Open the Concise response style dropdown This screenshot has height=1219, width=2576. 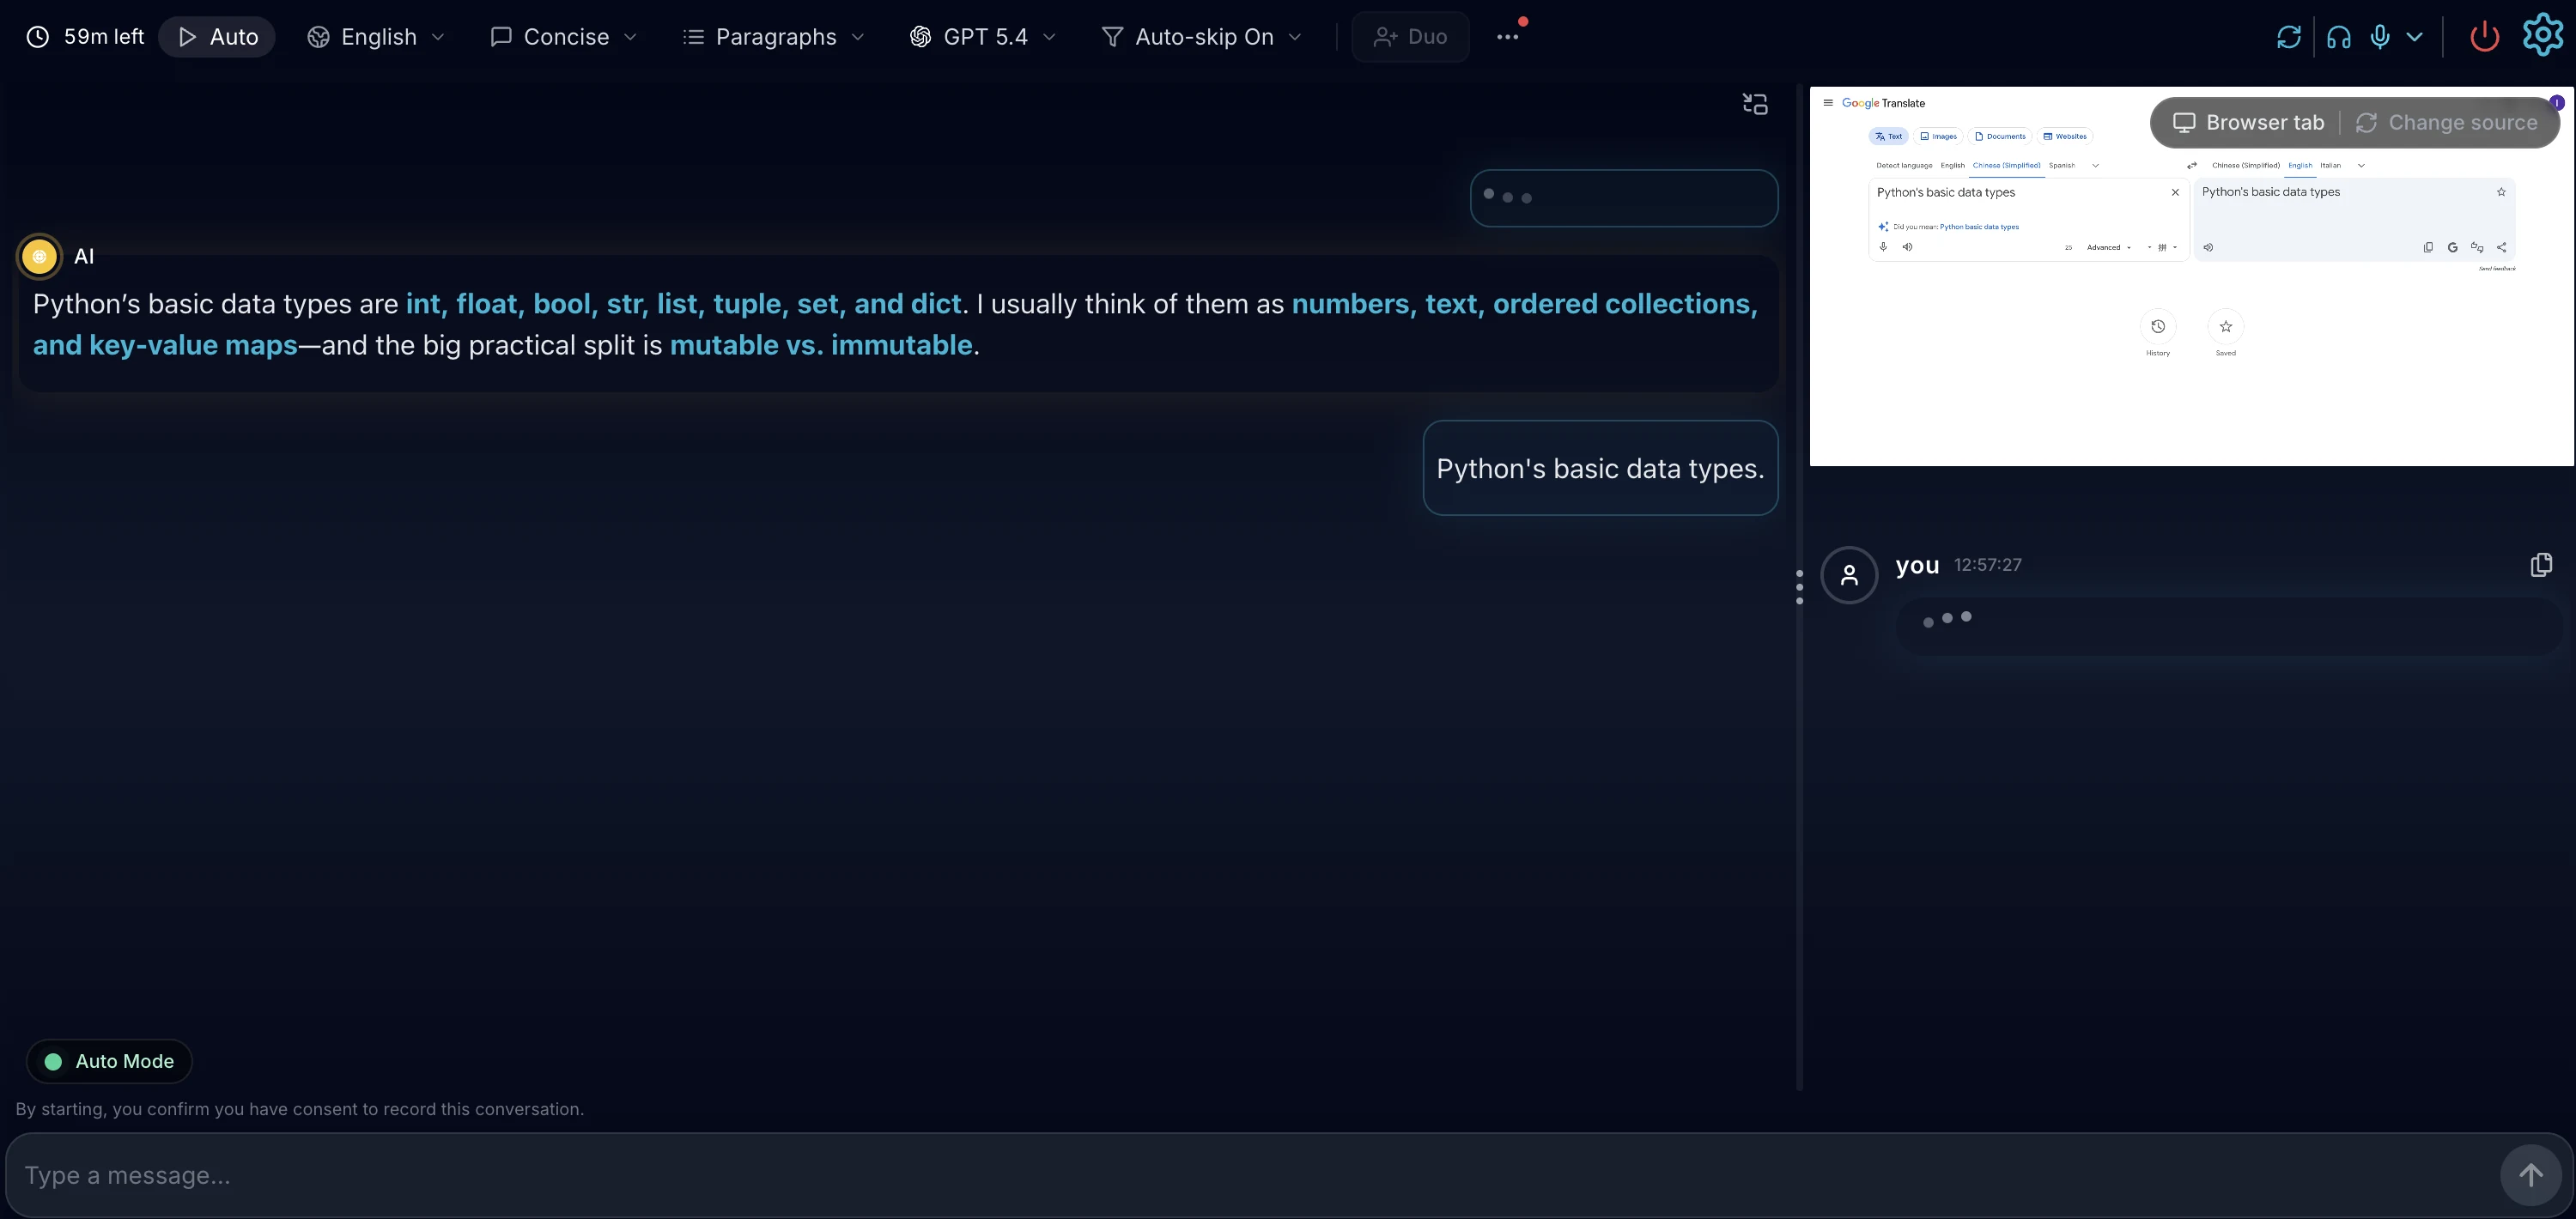tap(564, 37)
